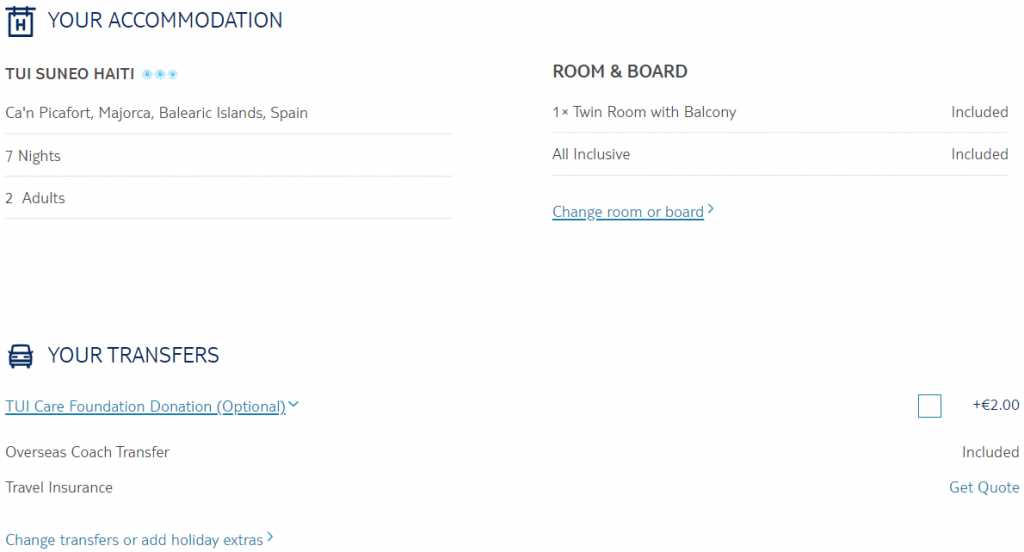Open Change room or board link
Viewport: 1024px width, 552px height.
(x=628, y=212)
